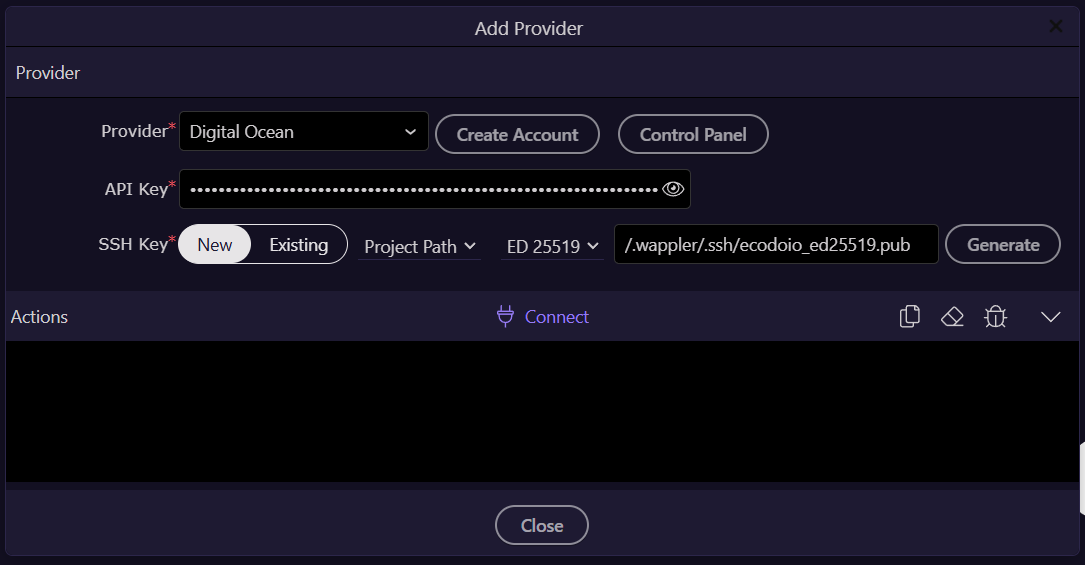Viewport: 1085px width, 565px height.
Task: Click the SSH key file path field
Action: 776,245
